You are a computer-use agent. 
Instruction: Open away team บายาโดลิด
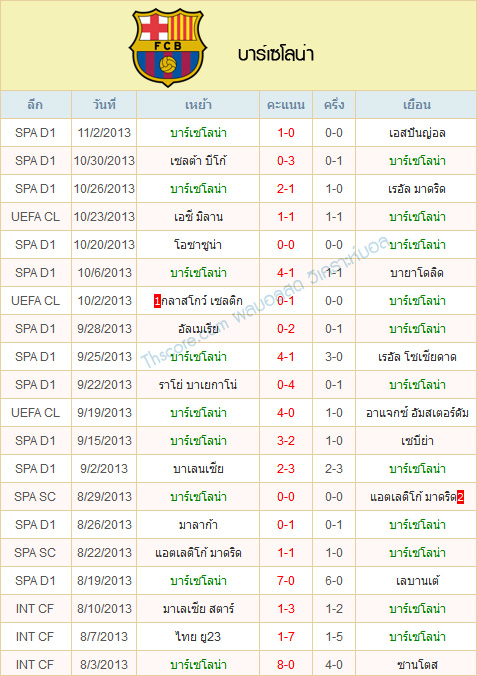click(x=417, y=273)
